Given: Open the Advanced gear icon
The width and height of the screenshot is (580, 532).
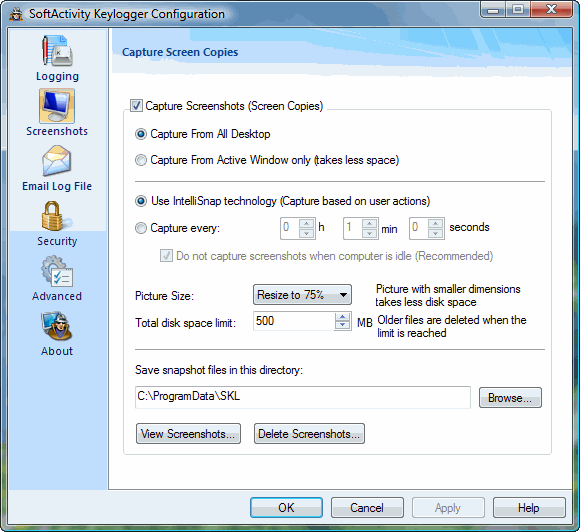Looking at the screenshot, I should tap(57, 271).
